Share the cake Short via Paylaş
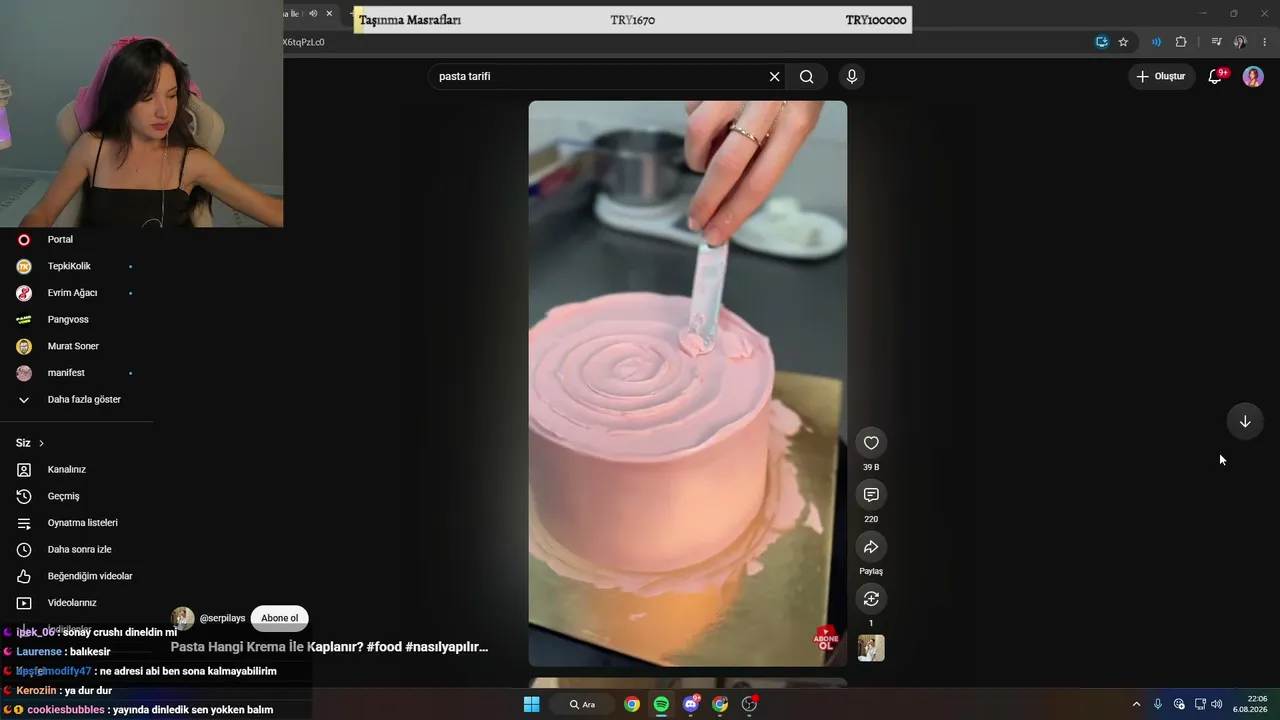1280x720 pixels. click(x=871, y=547)
